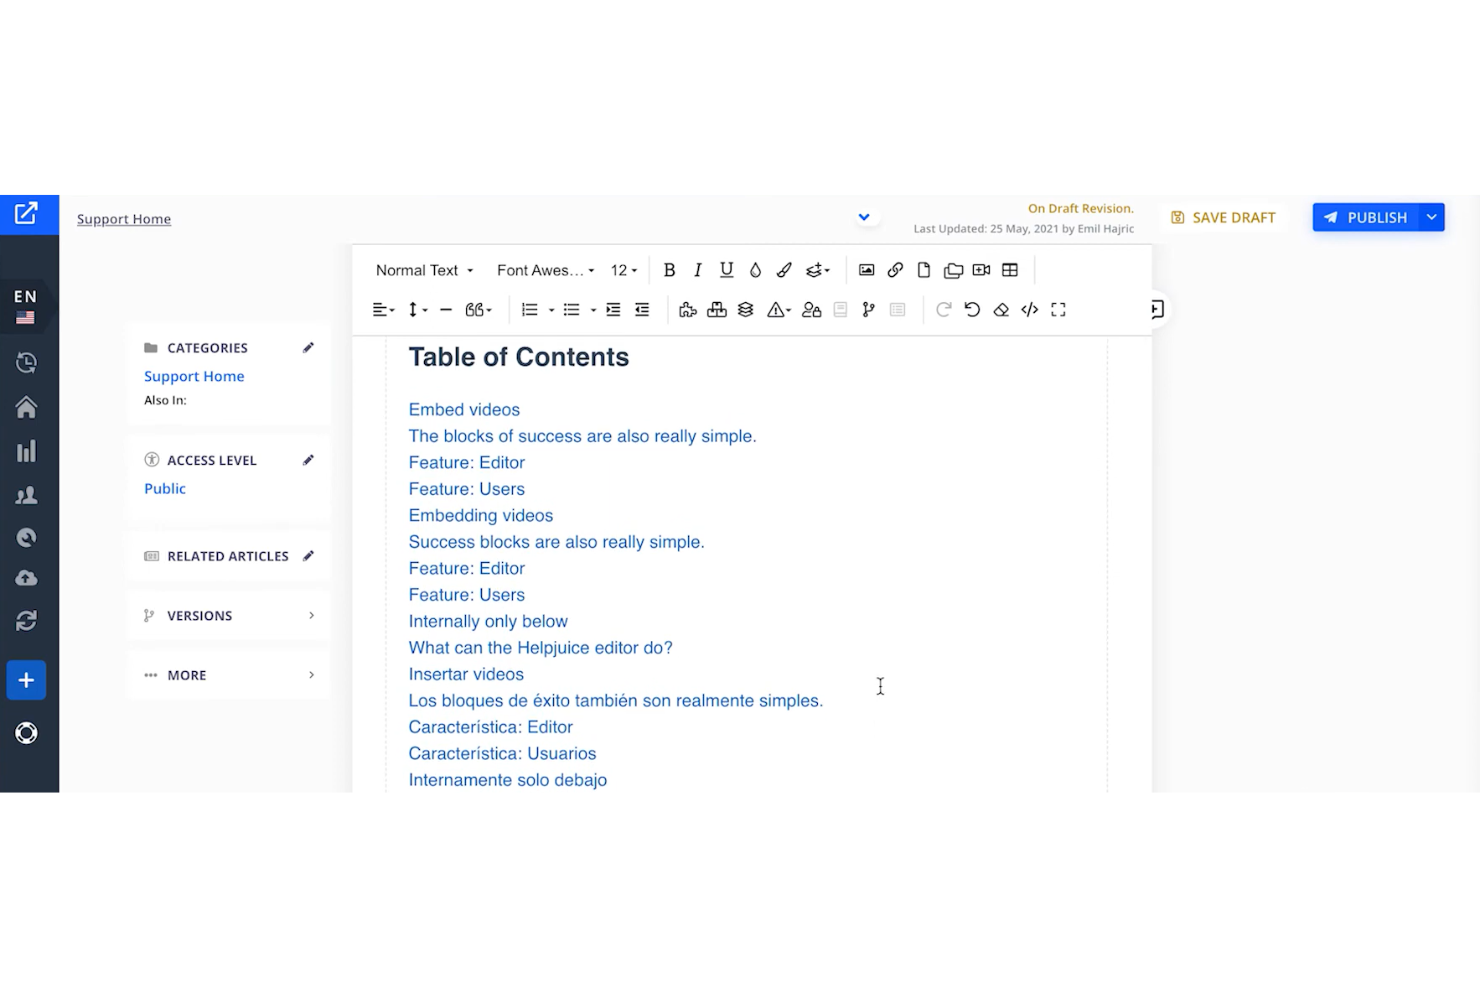Viewport: 1480px width, 987px height.
Task: Embed a video using the video icon
Action: [x=981, y=269]
